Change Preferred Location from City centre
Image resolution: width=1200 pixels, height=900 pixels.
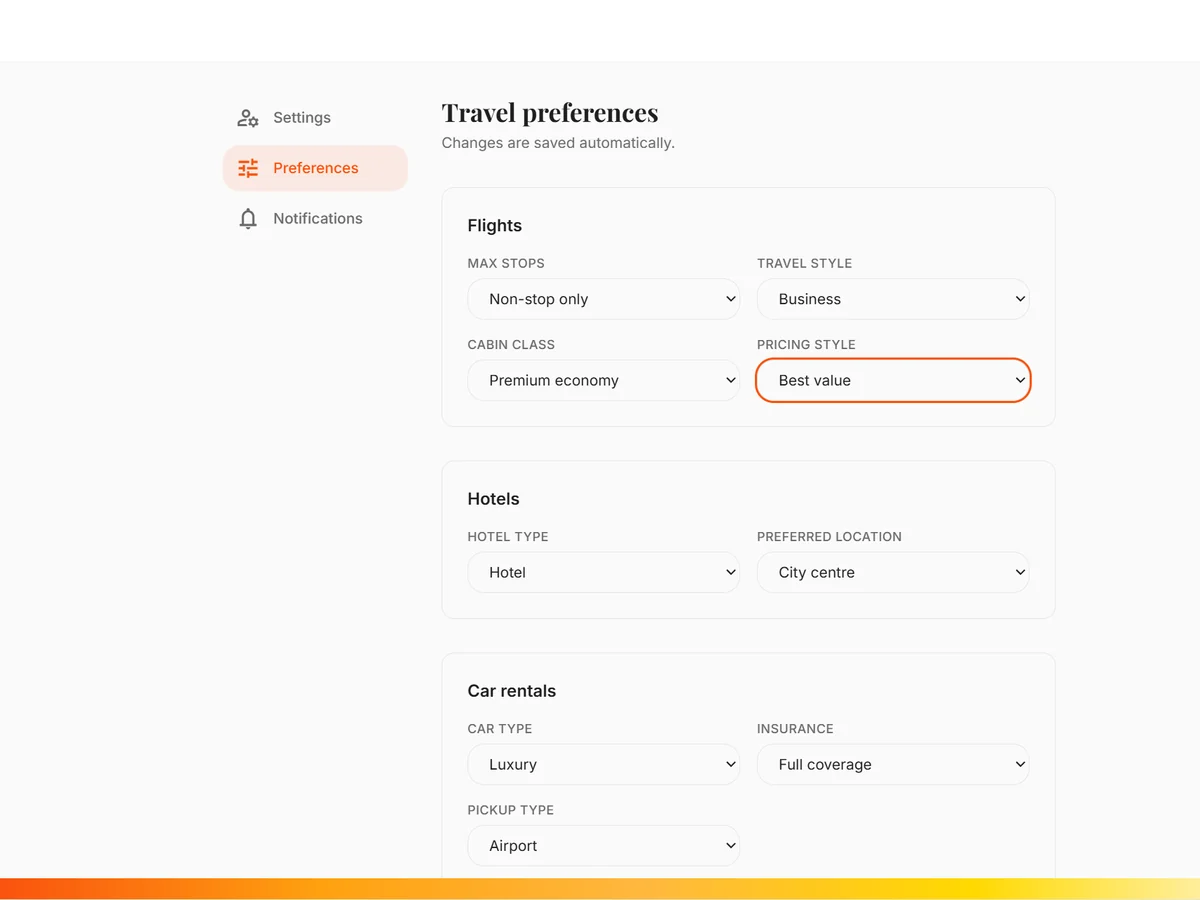point(893,573)
